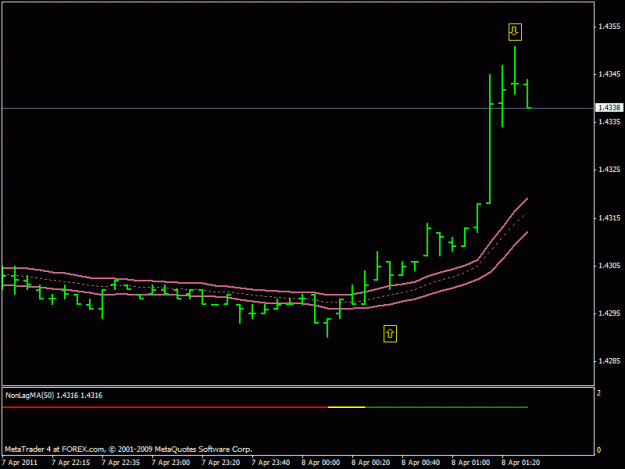This screenshot has height=469, width=625.
Task: Click the indicator scale value 0
Action: pos(599,451)
